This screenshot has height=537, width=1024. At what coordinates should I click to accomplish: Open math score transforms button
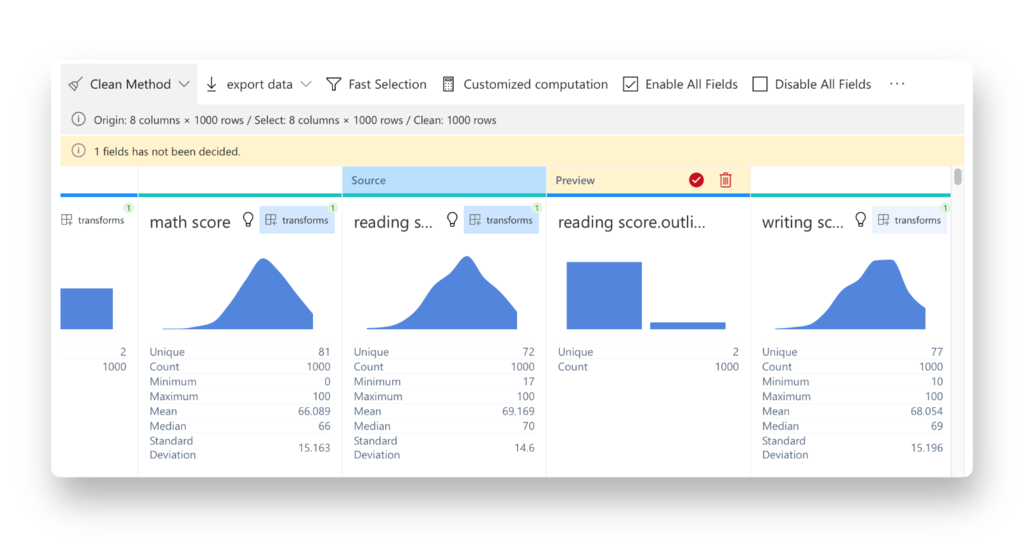297,220
